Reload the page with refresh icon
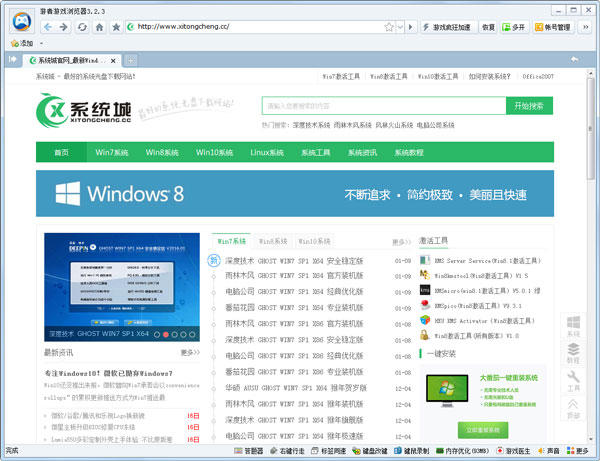Screen dimensions: 600x461 (82, 27)
